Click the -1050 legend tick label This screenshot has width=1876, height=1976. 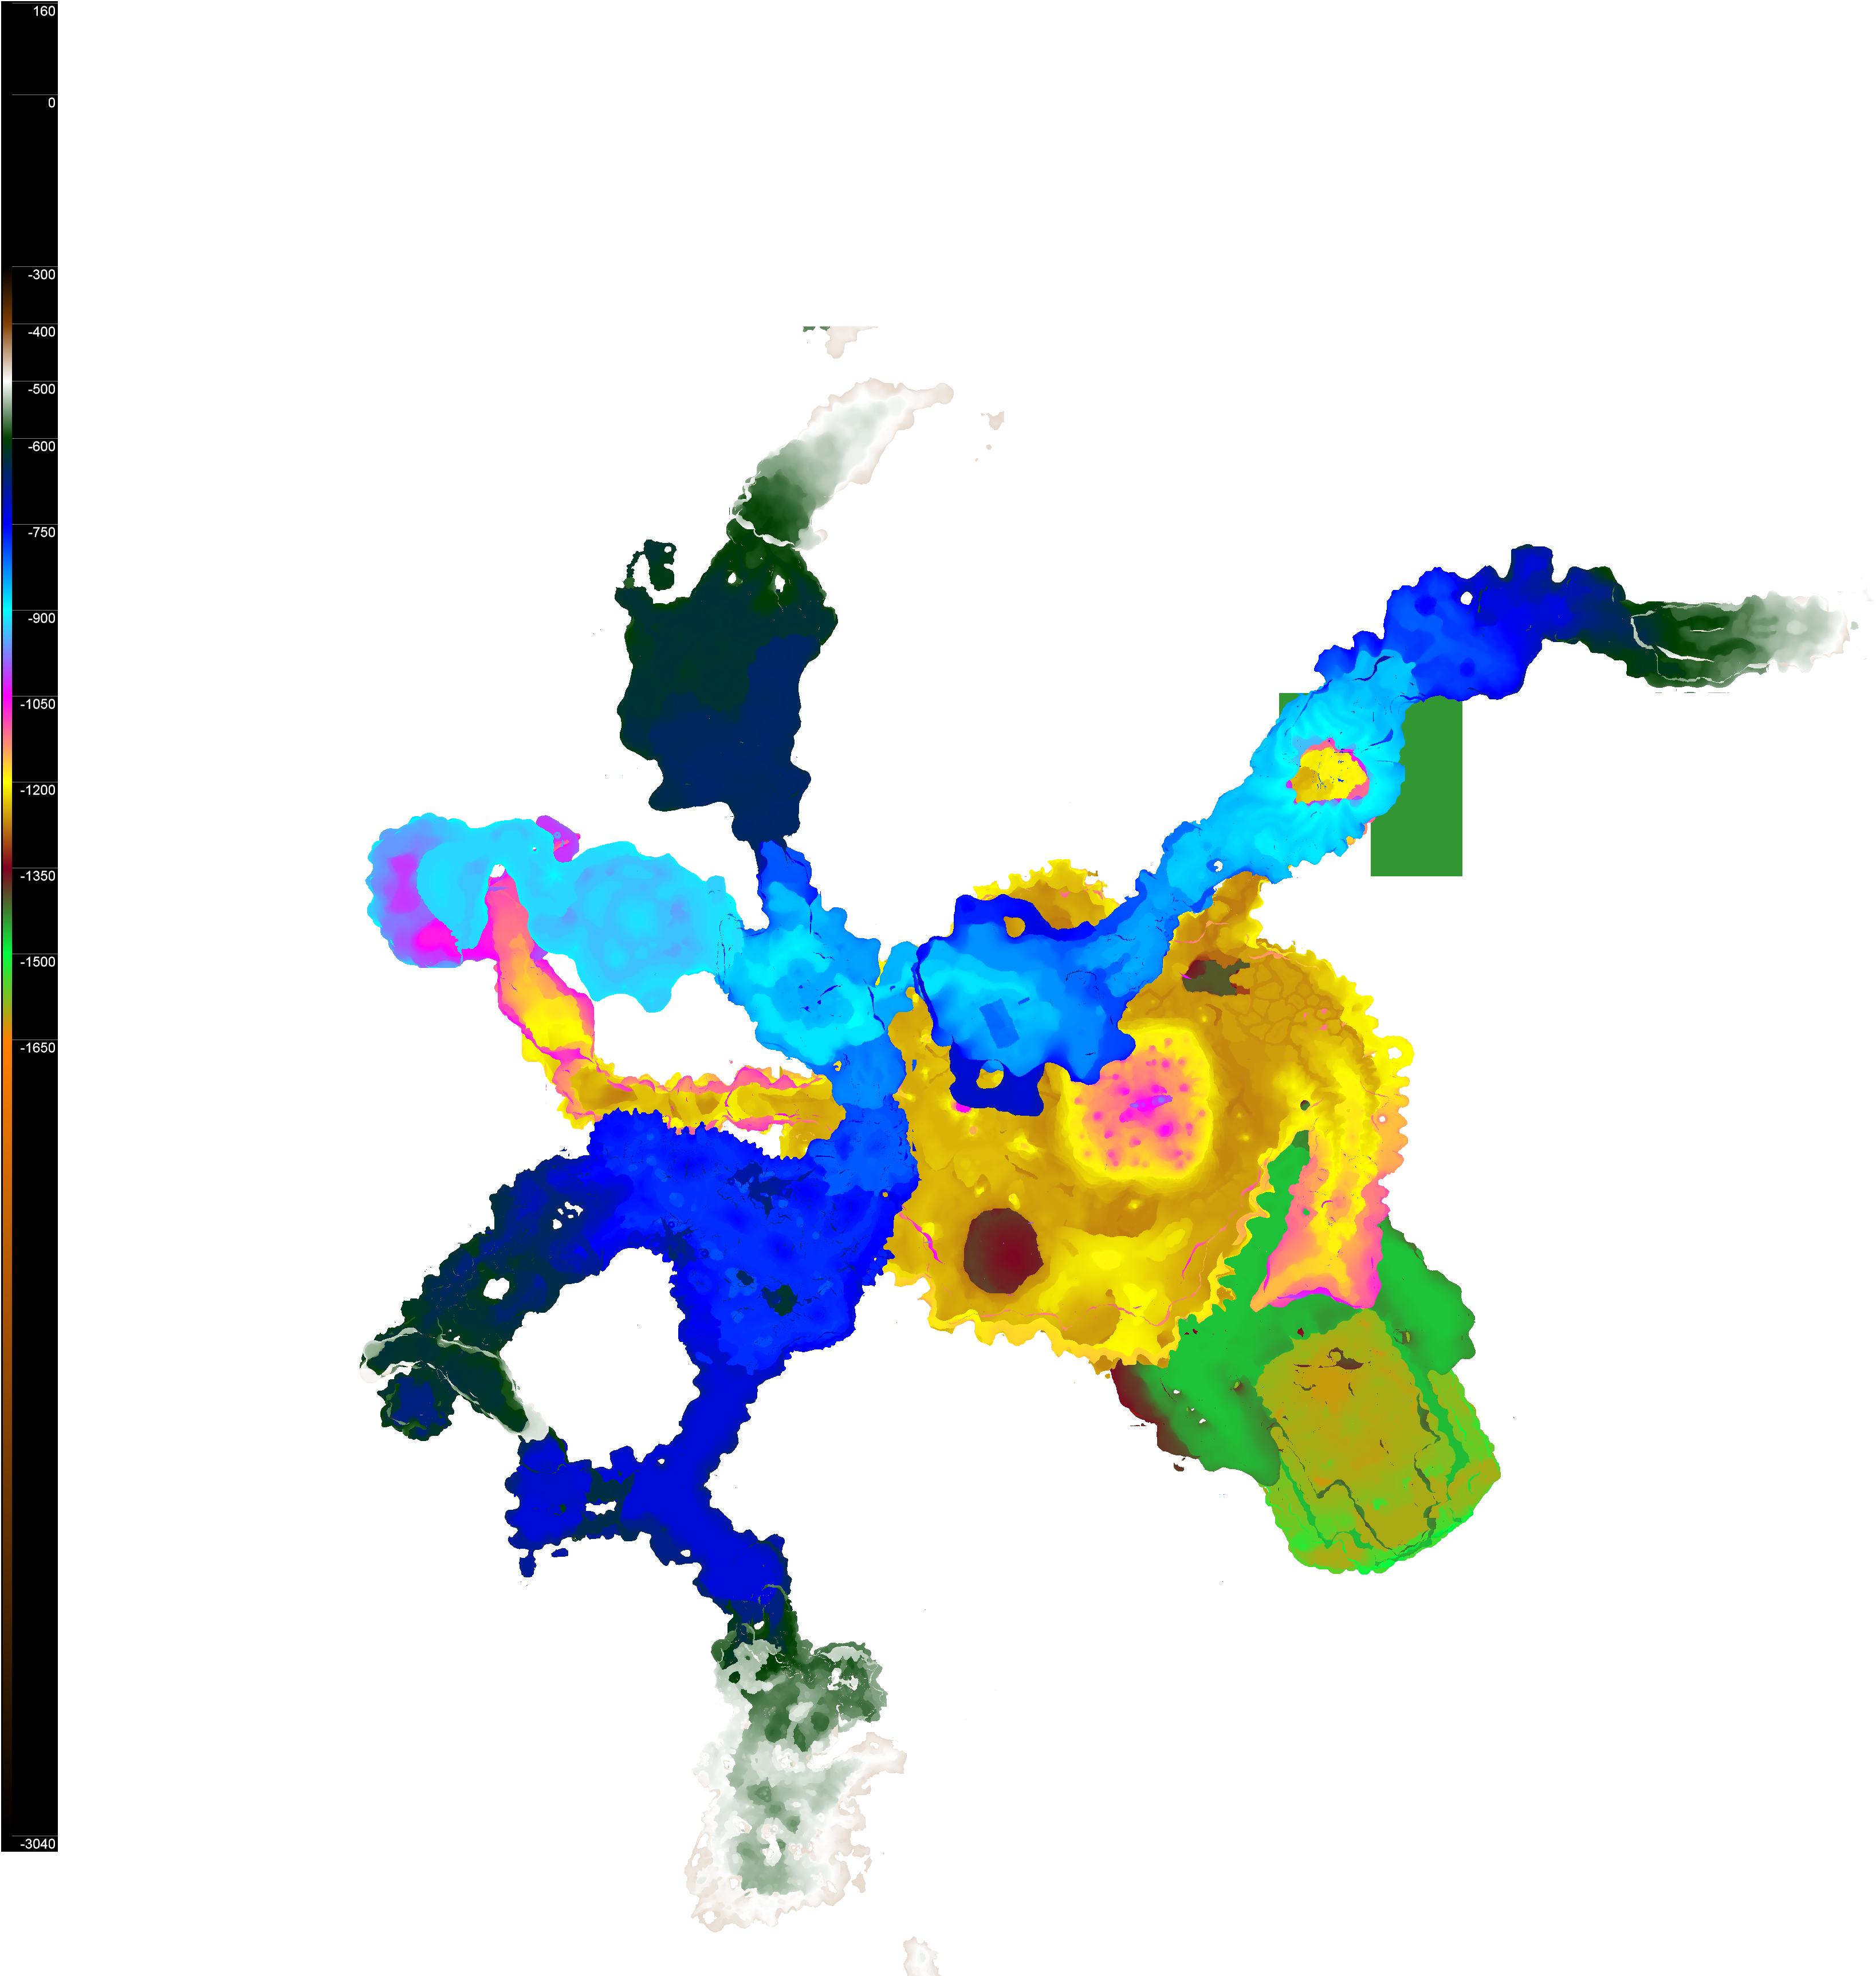pyautogui.click(x=39, y=705)
